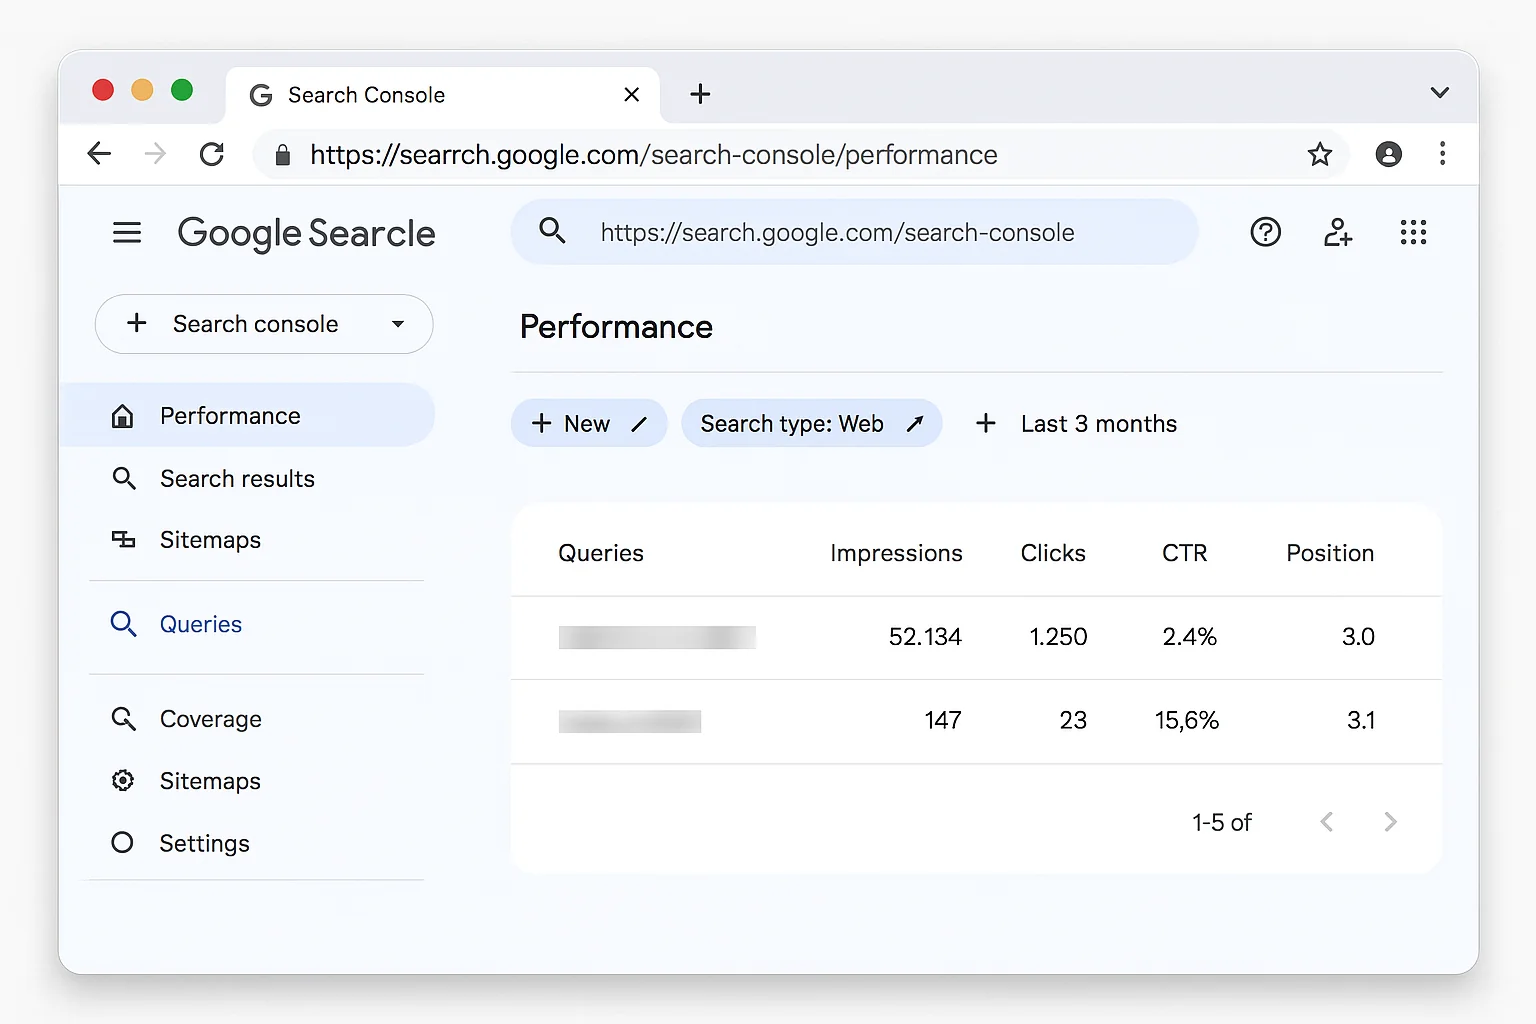
Task: Open the Google apps grid icon
Action: 1413,232
